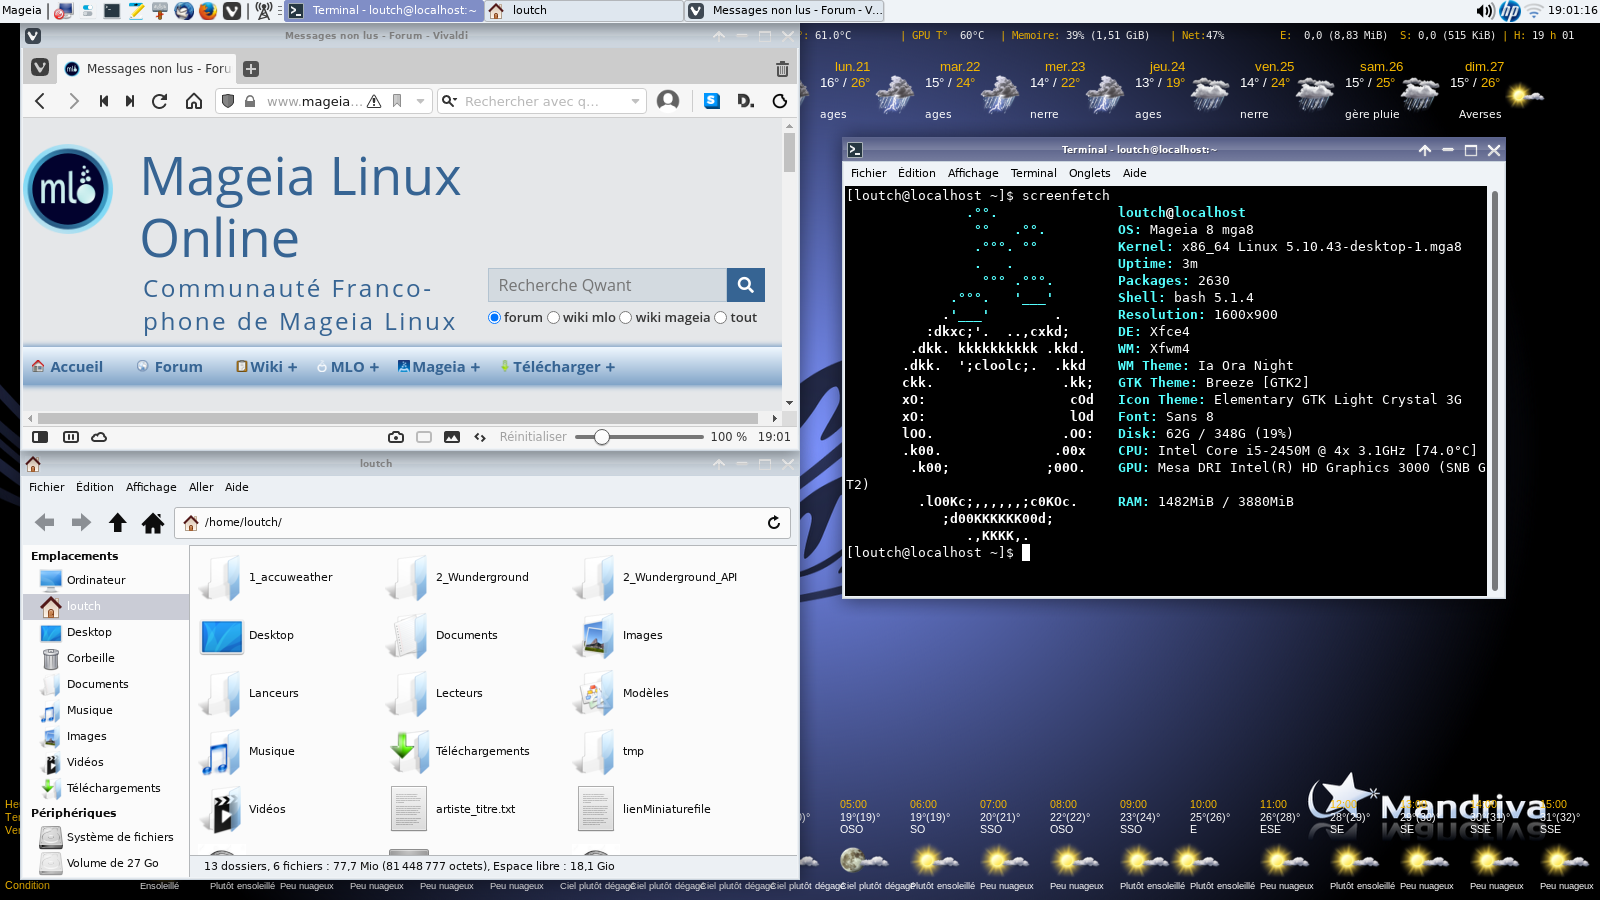The height and width of the screenshot is (900, 1600).
Task: Click the network wireless icon in tray
Action: 1533,10
